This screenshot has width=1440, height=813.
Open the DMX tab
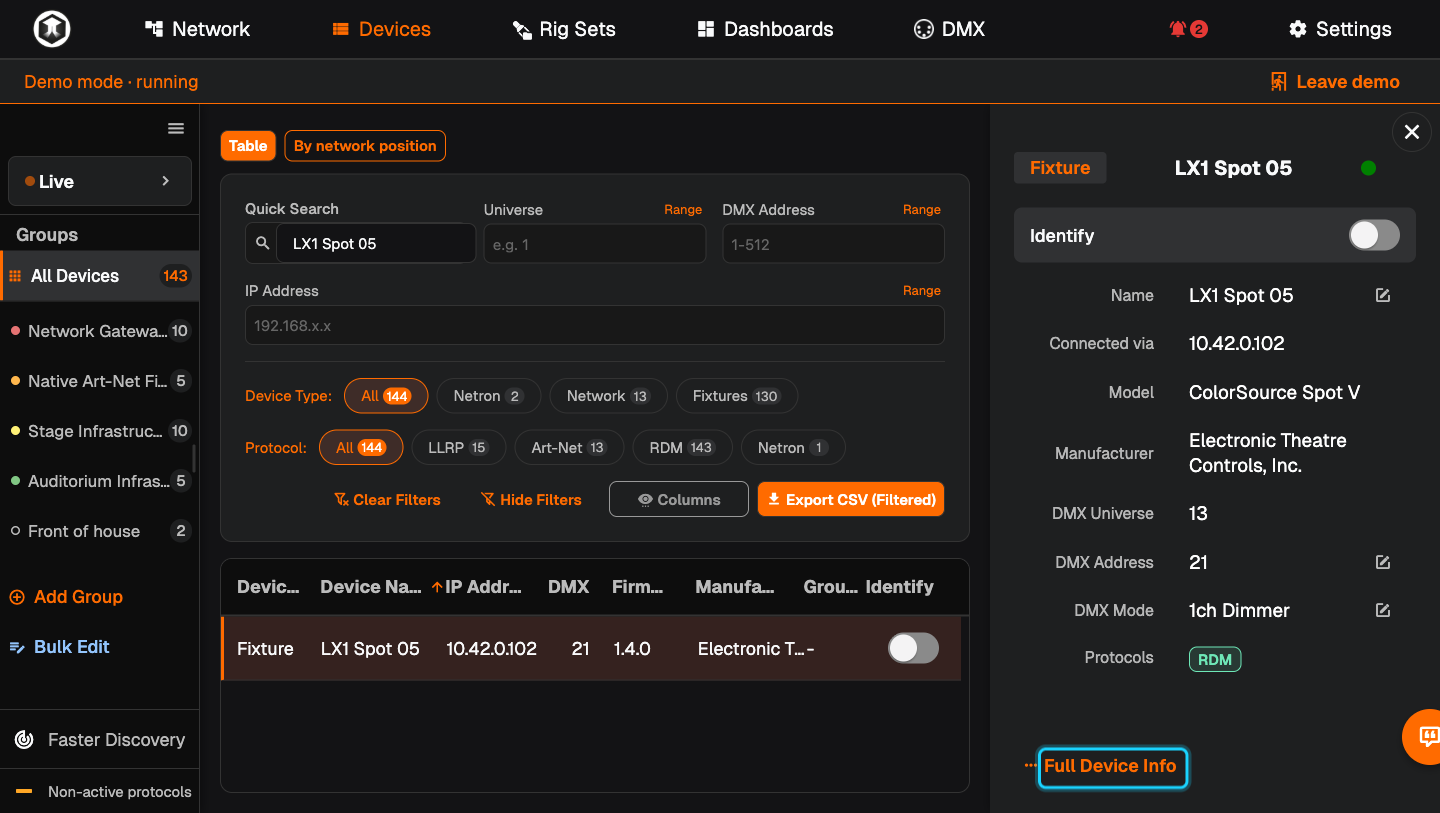950,29
